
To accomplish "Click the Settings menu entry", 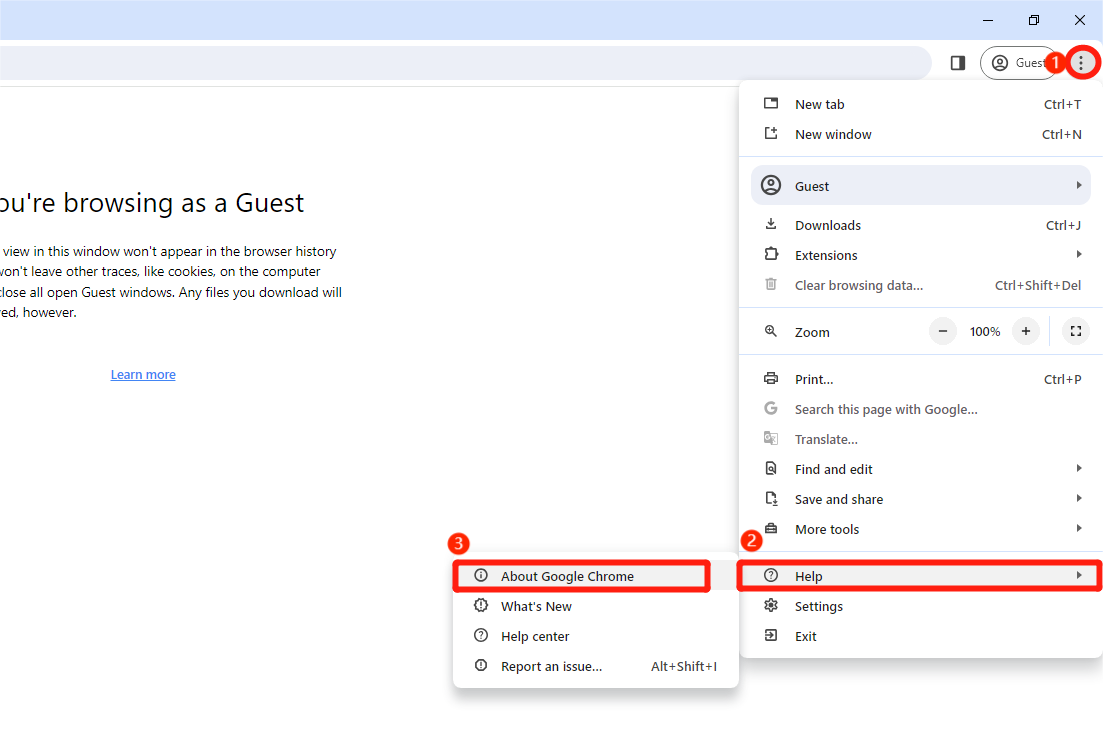I will (818, 606).
